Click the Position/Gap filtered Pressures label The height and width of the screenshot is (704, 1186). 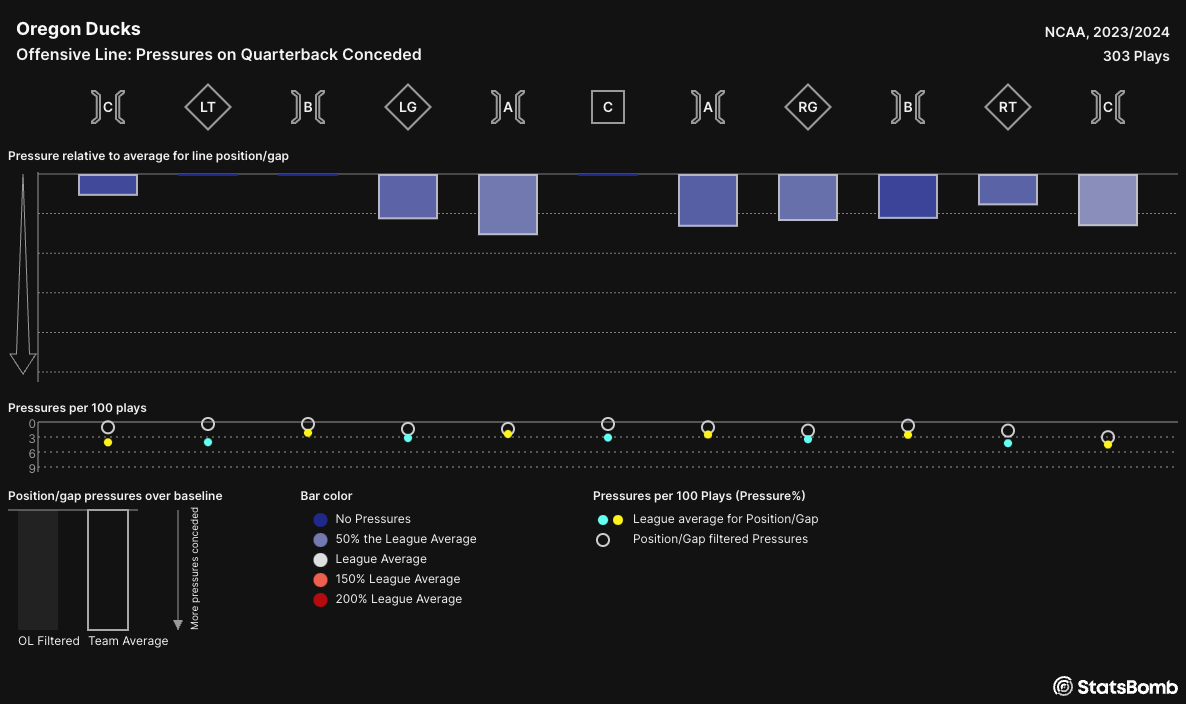pos(720,539)
